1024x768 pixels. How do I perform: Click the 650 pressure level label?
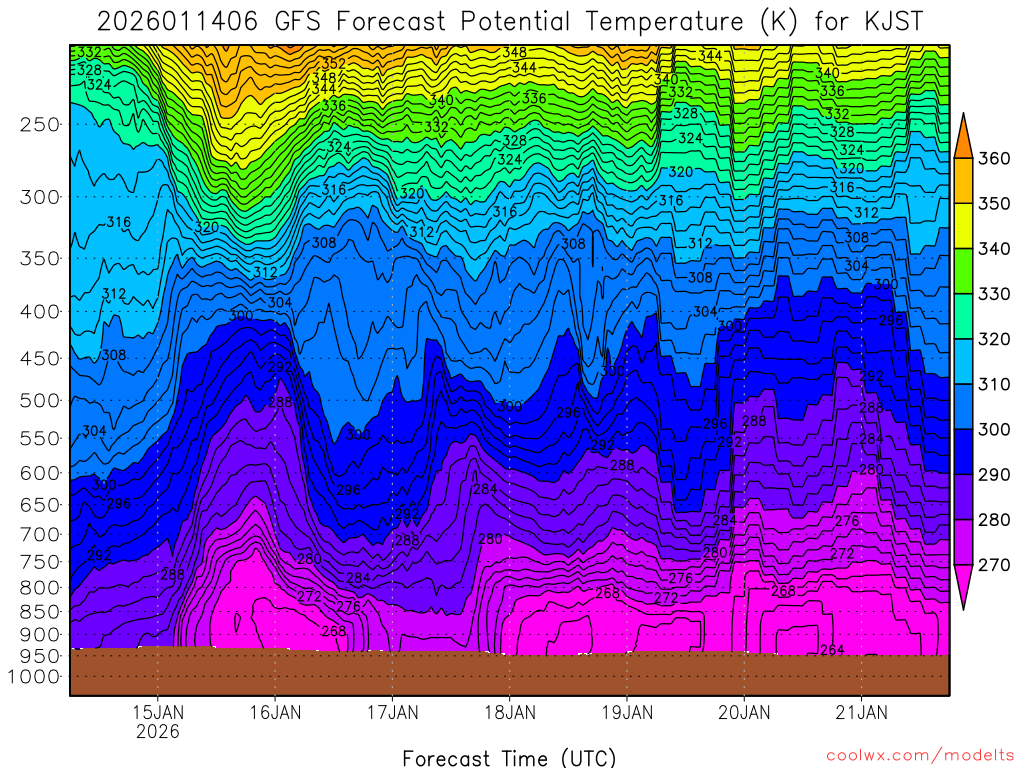(40, 505)
